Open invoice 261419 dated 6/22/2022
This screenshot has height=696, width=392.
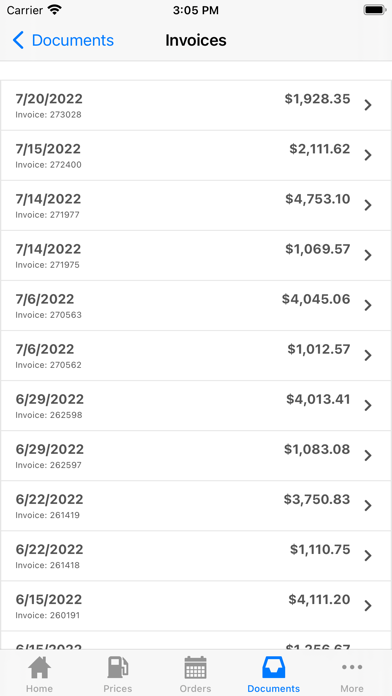(196, 506)
